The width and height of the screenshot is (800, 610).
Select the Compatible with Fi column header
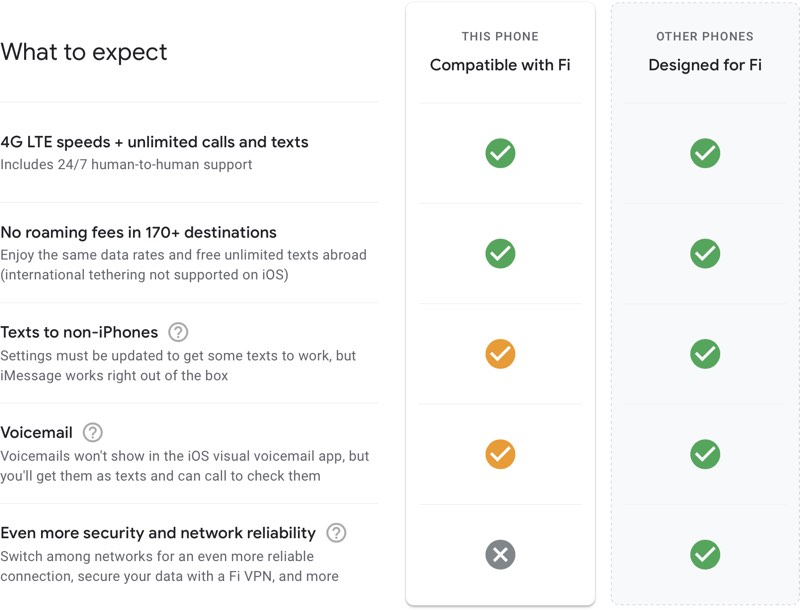coord(500,65)
